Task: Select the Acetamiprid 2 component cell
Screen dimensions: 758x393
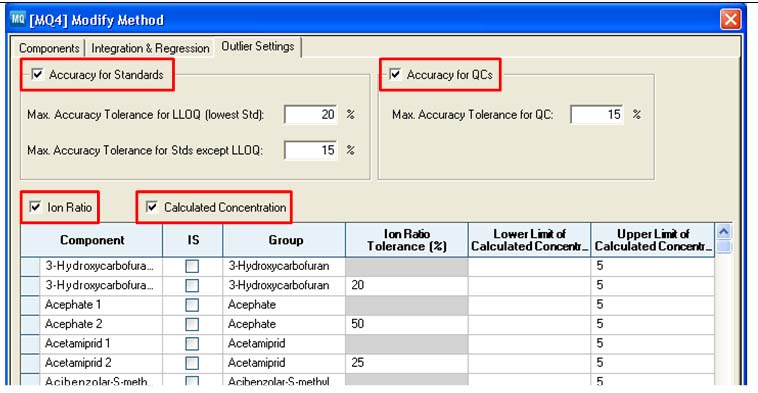Action: (x=101, y=363)
